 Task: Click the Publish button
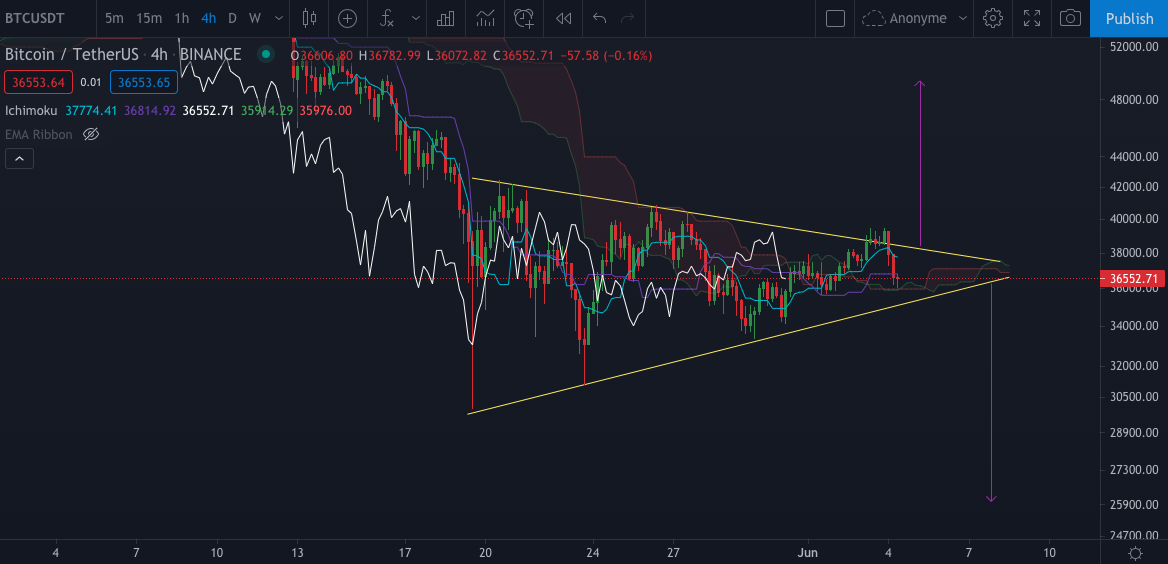tap(1129, 18)
